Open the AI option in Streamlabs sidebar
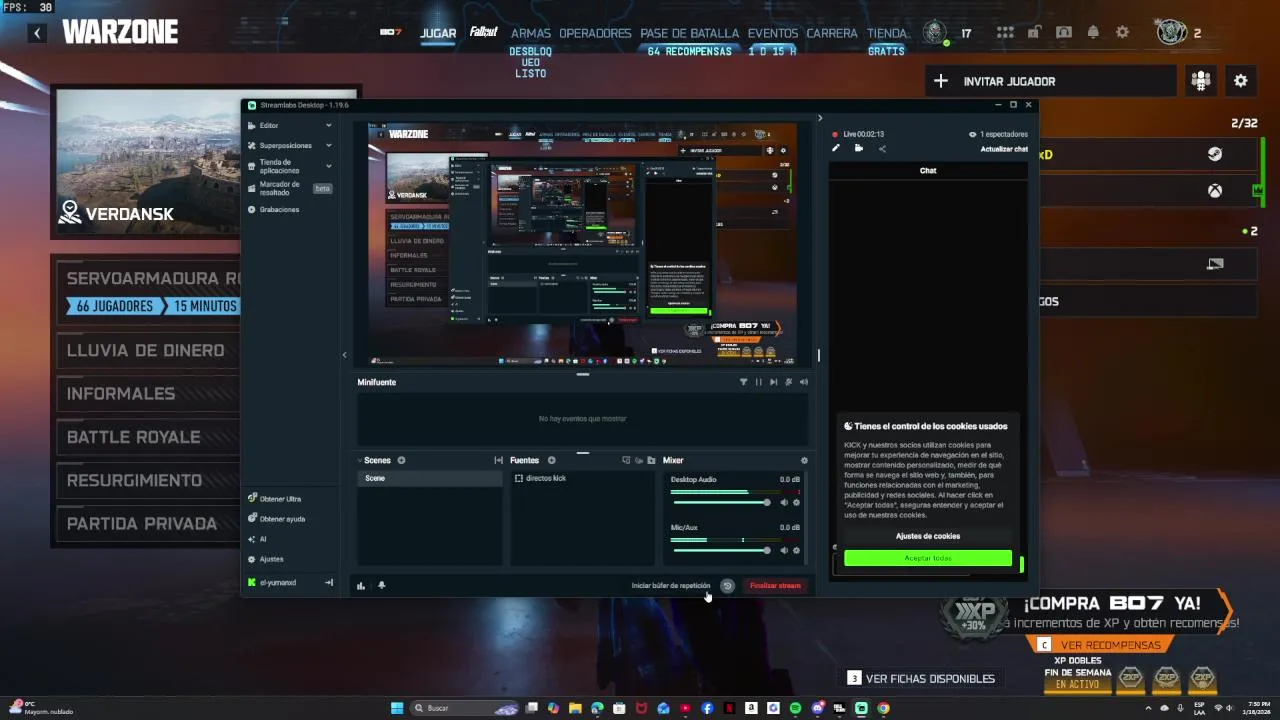This screenshot has width=1280, height=720. tap(263, 538)
